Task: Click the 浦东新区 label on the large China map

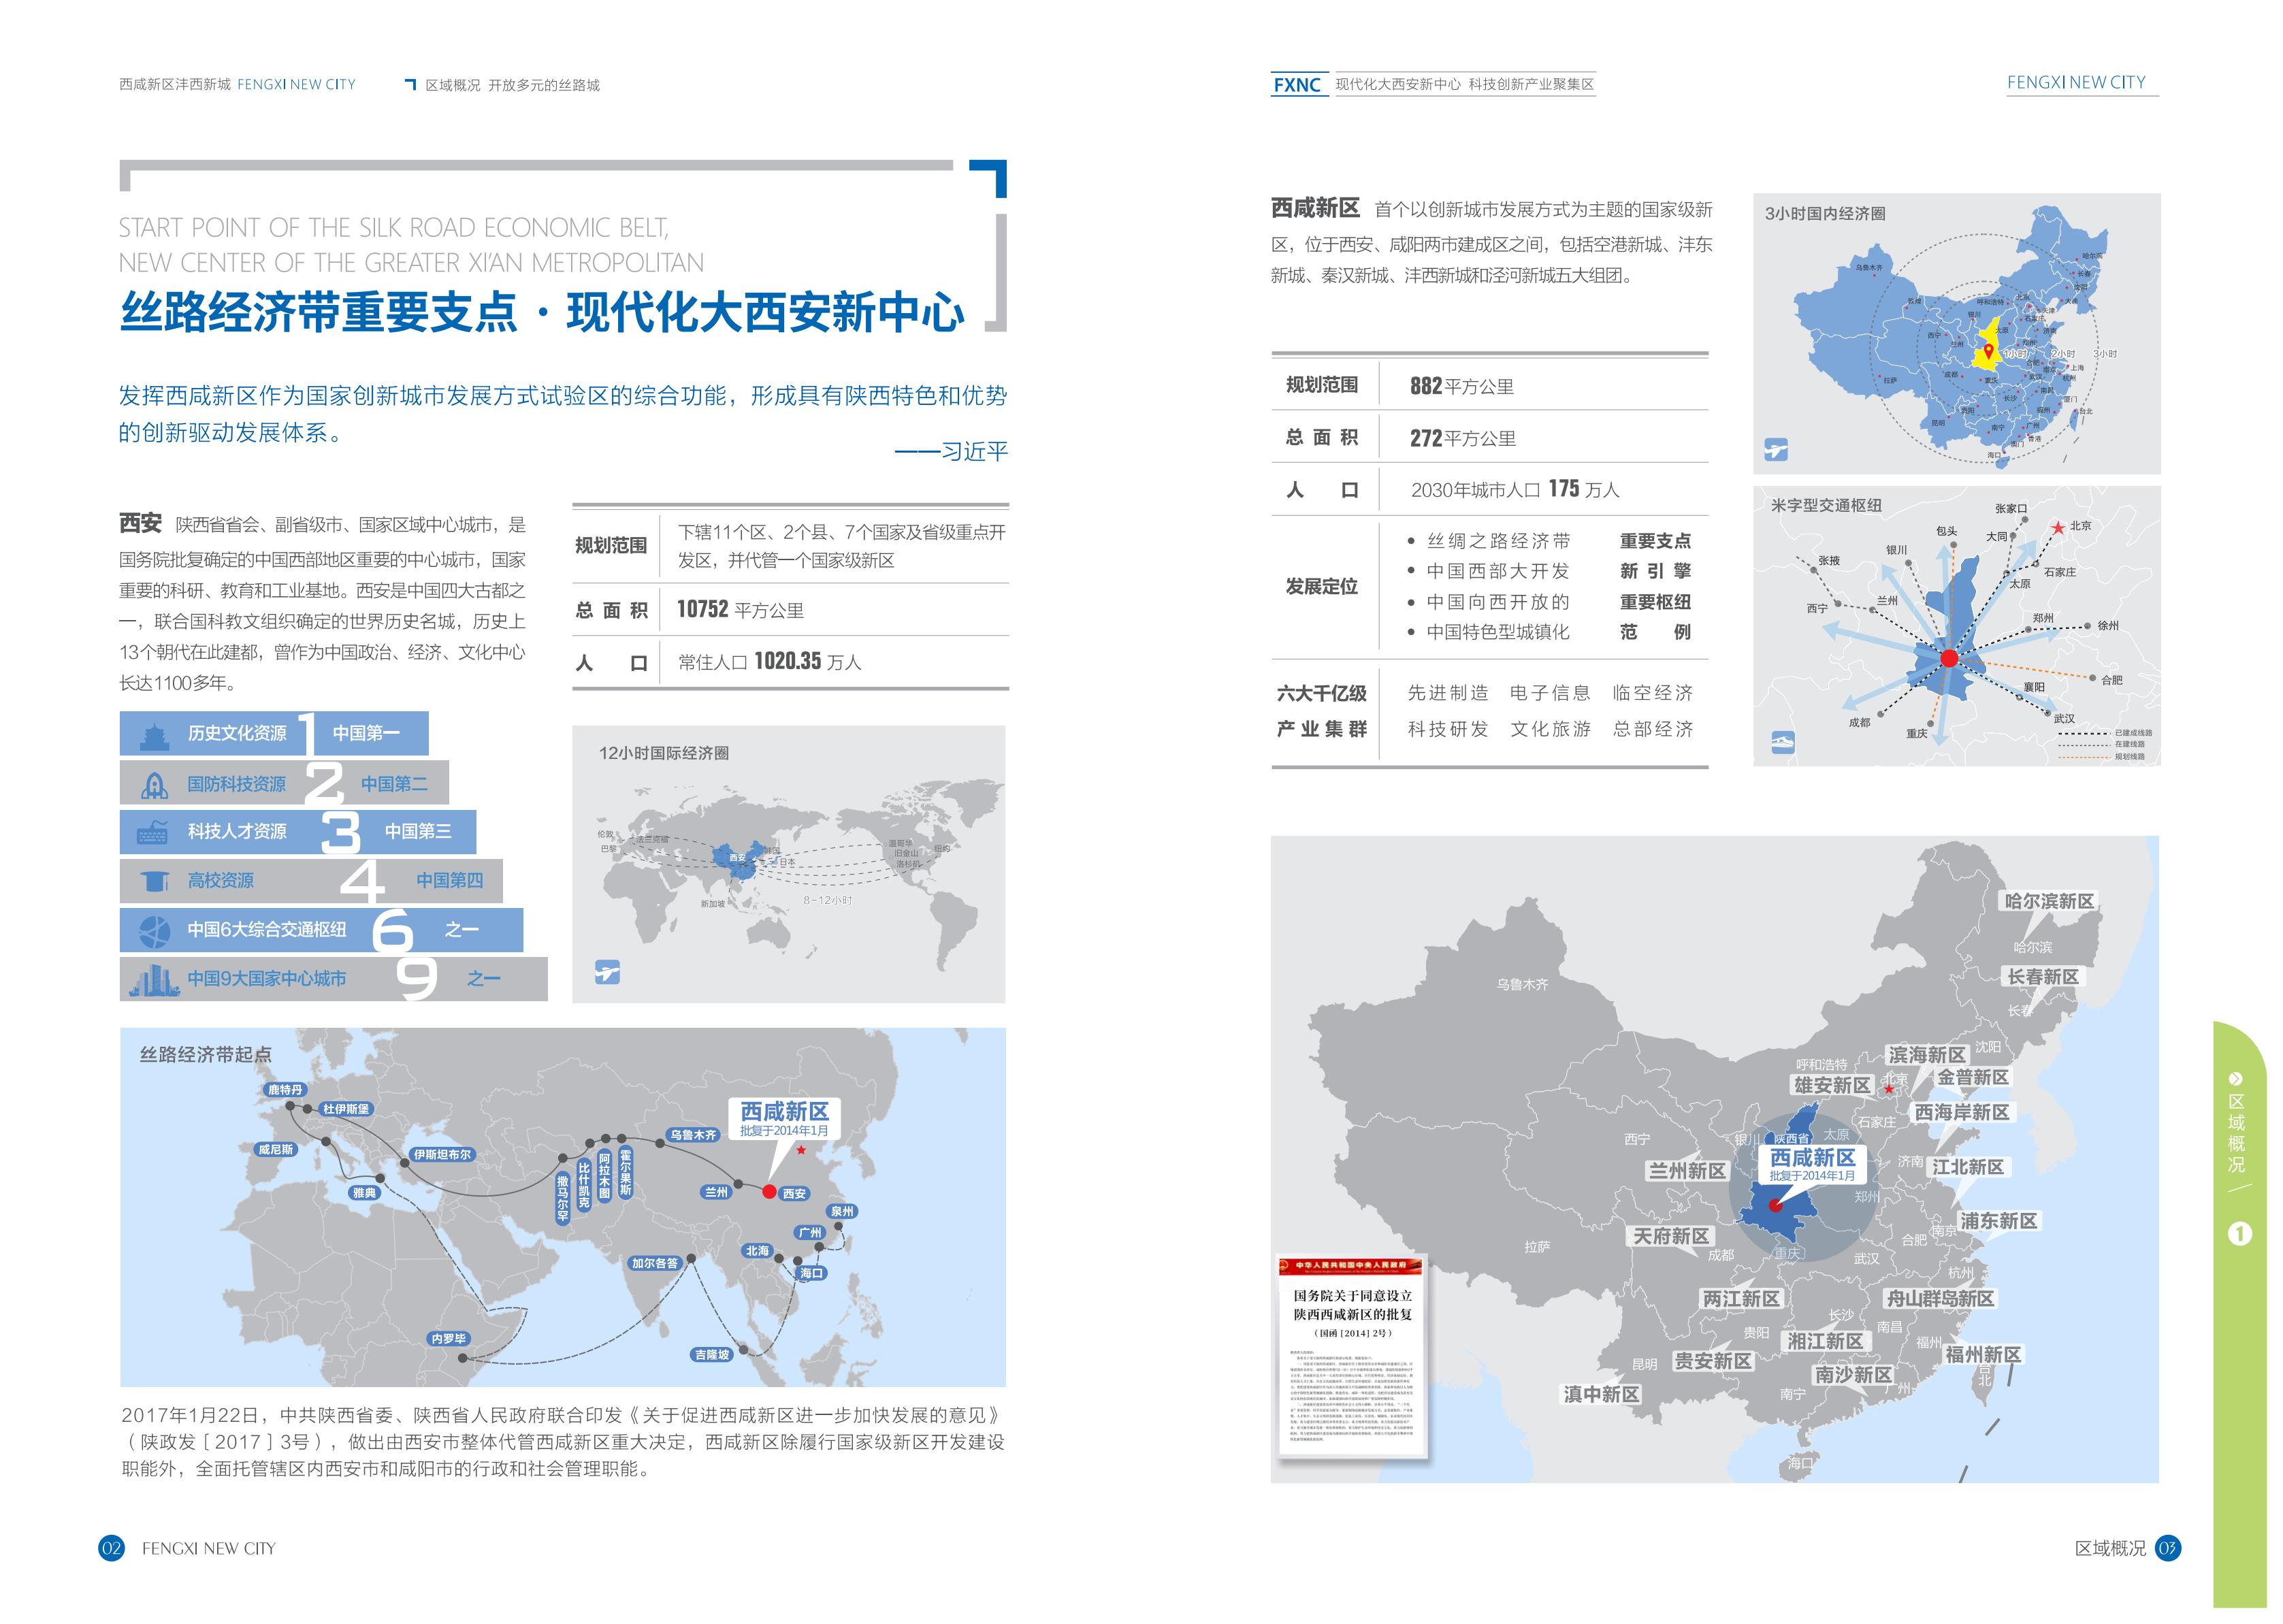Action: (1999, 1221)
